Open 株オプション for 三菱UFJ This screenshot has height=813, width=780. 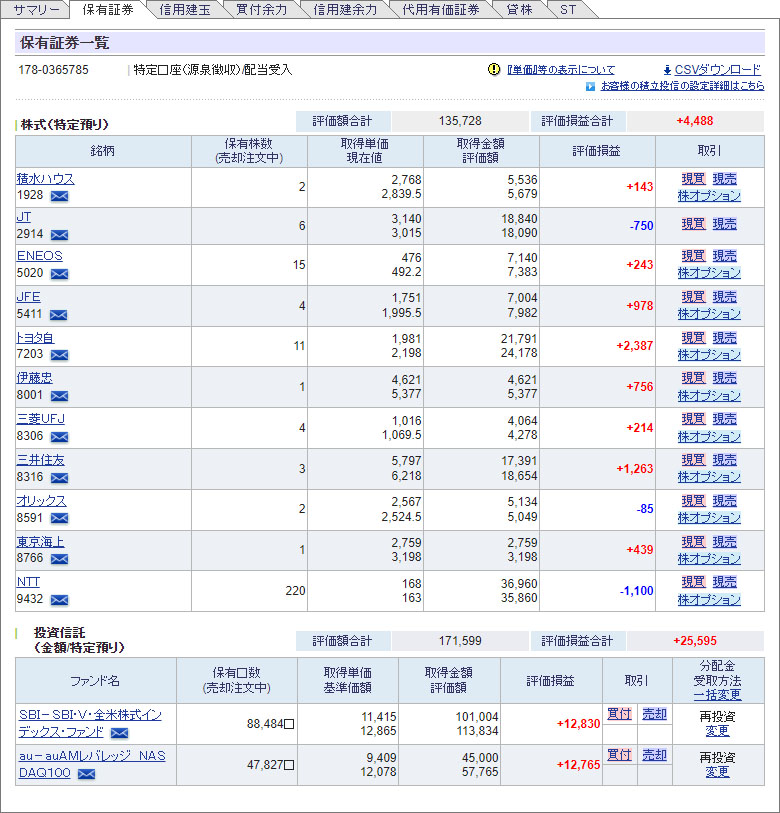[x=709, y=436]
